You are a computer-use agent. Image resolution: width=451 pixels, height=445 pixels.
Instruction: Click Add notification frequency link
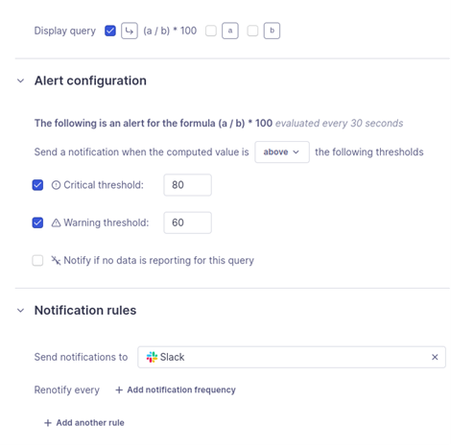pyautogui.click(x=176, y=390)
